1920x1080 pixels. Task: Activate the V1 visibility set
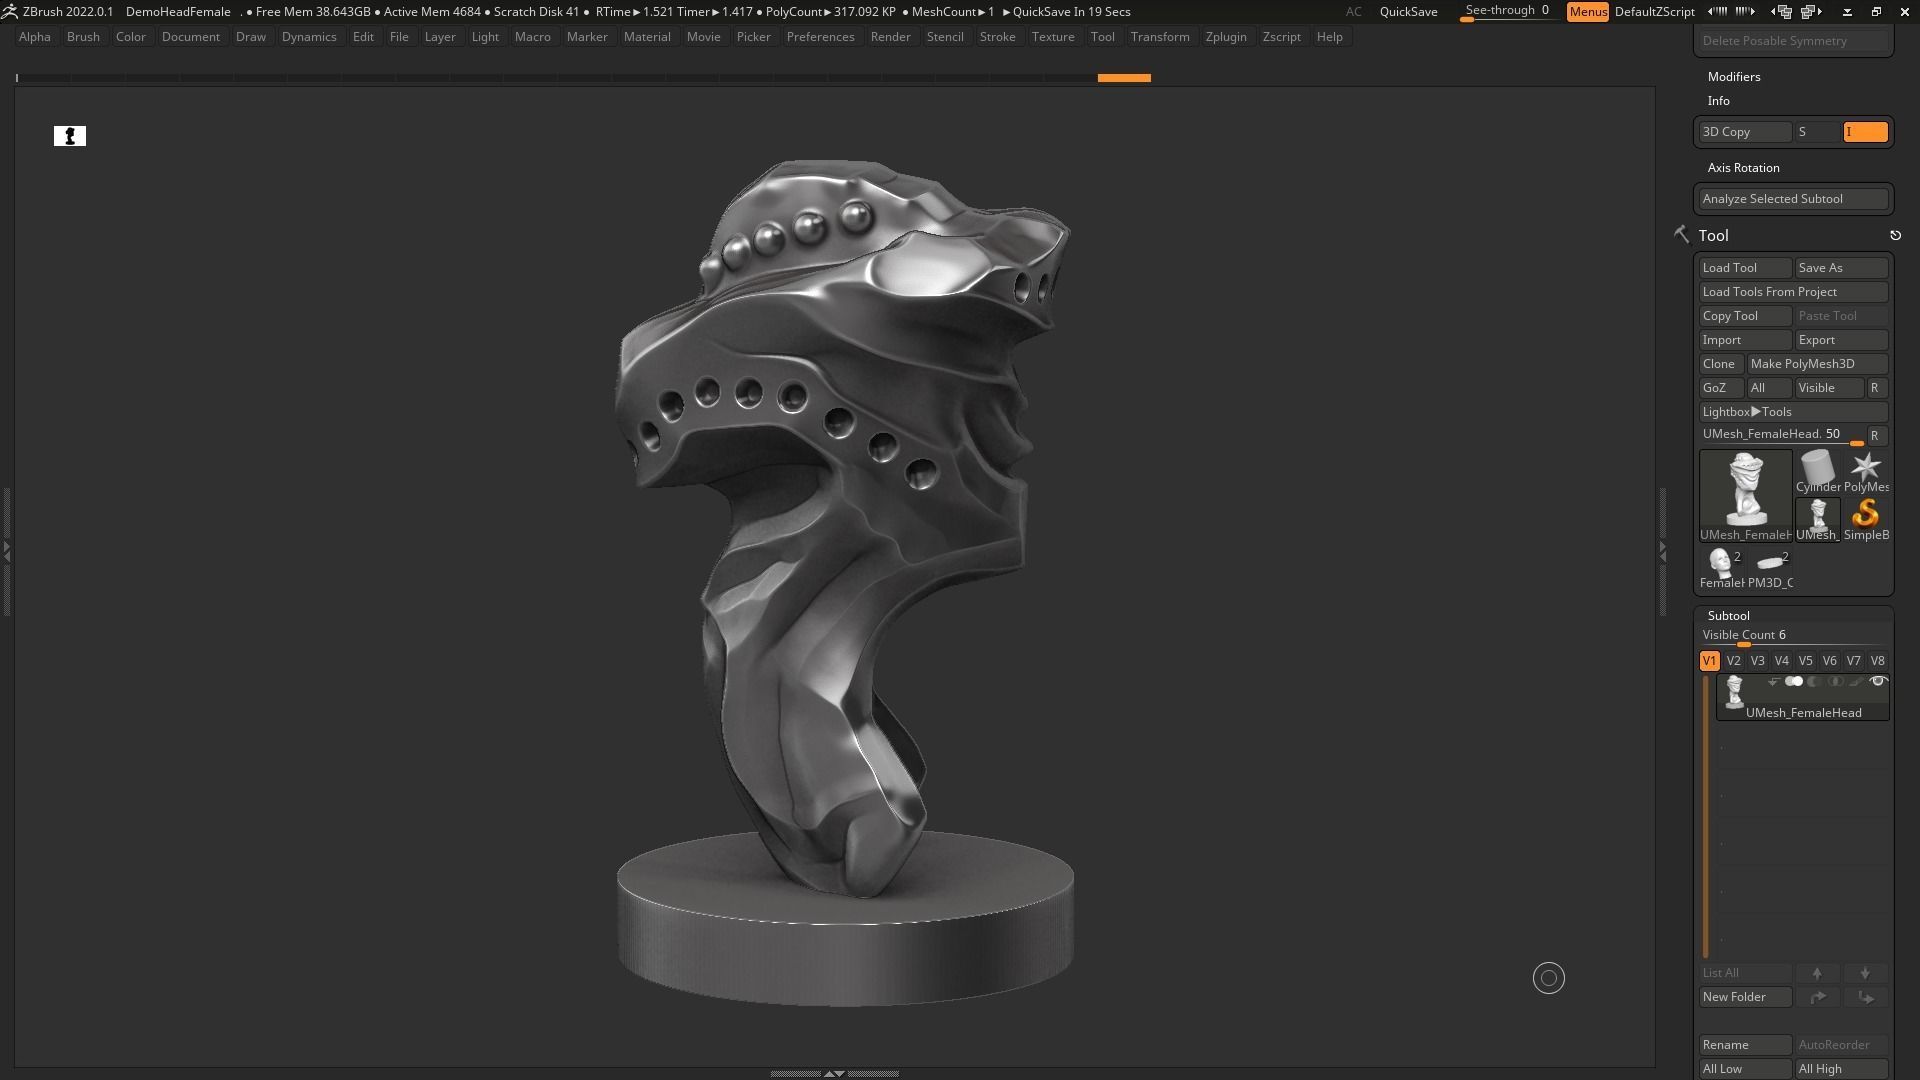click(1709, 661)
